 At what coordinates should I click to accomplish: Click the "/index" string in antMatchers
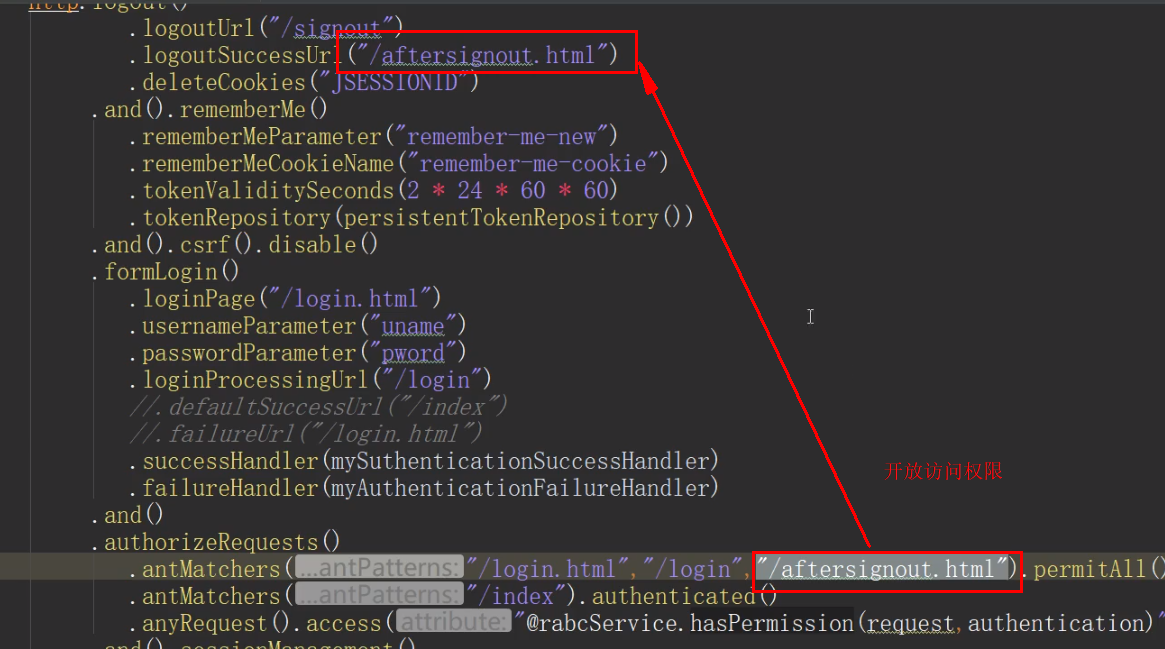(516, 596)
